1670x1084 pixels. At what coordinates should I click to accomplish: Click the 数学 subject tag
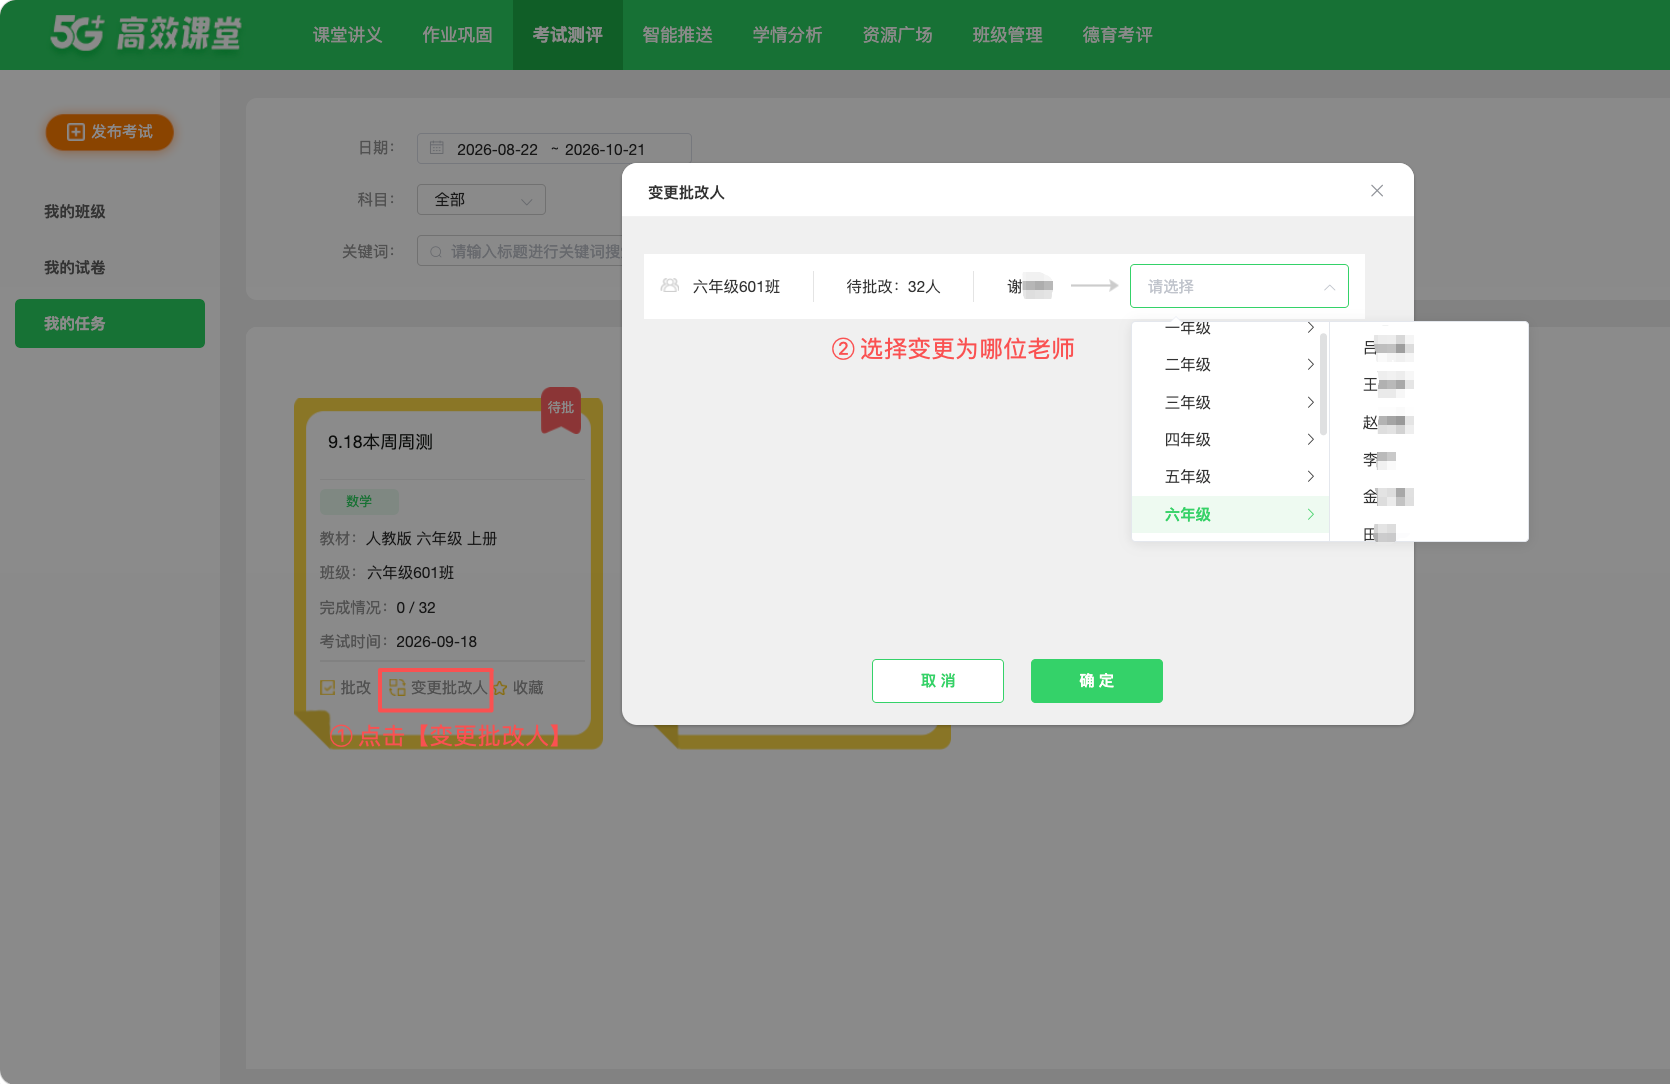359,501
